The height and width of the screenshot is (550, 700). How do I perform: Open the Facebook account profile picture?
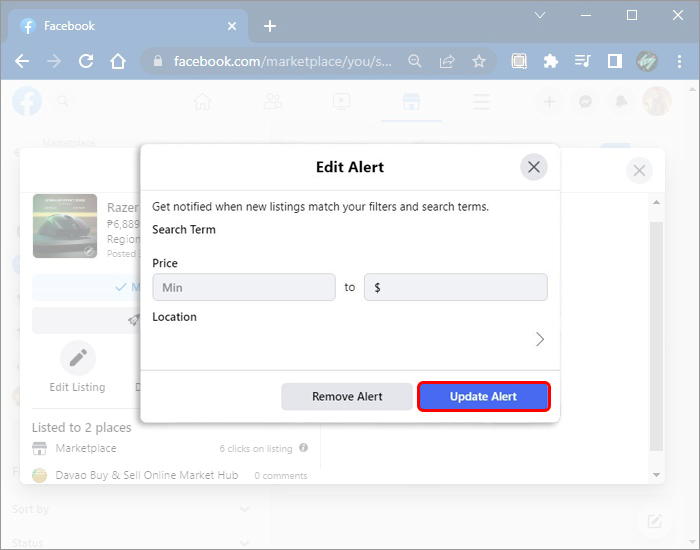tap(657, 101)
